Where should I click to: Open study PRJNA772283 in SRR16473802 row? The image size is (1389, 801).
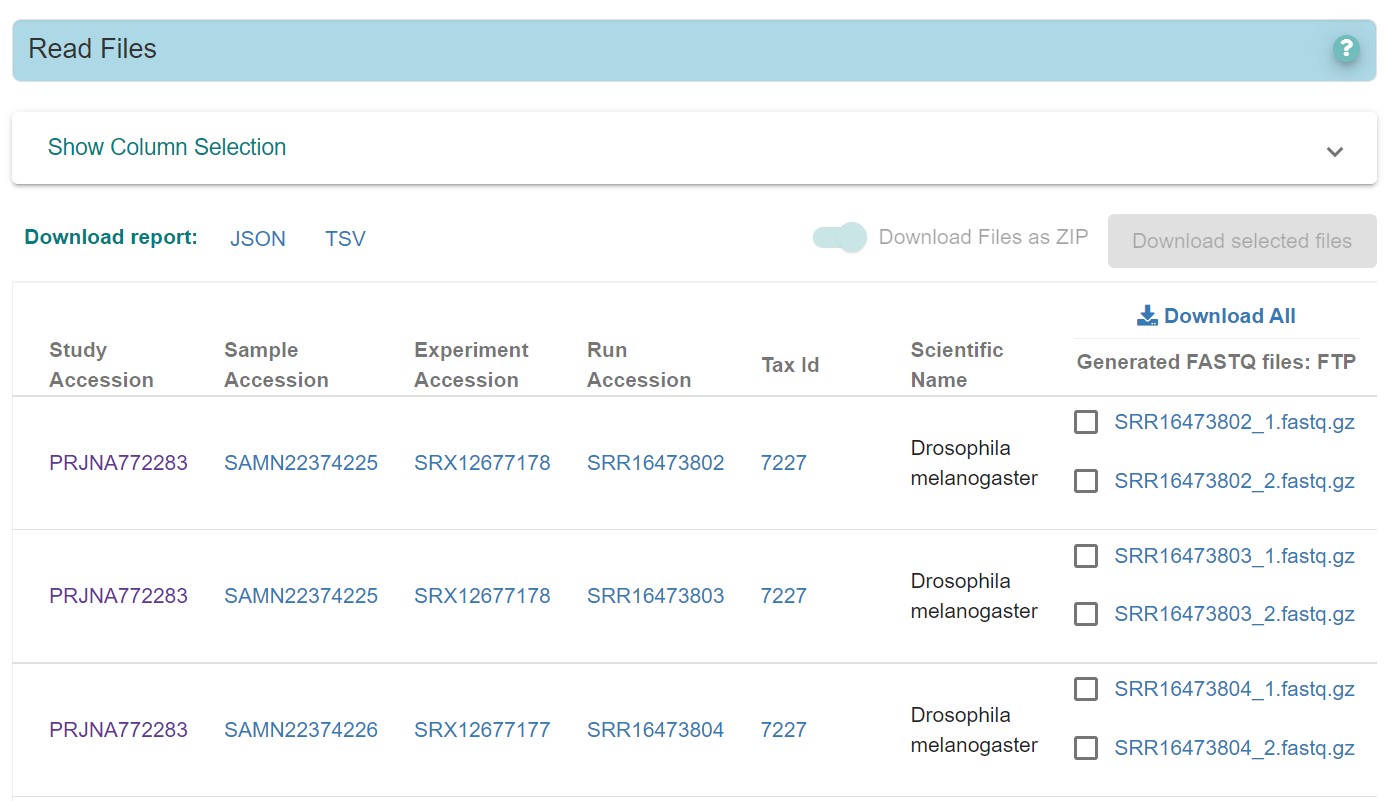[118, 463]
